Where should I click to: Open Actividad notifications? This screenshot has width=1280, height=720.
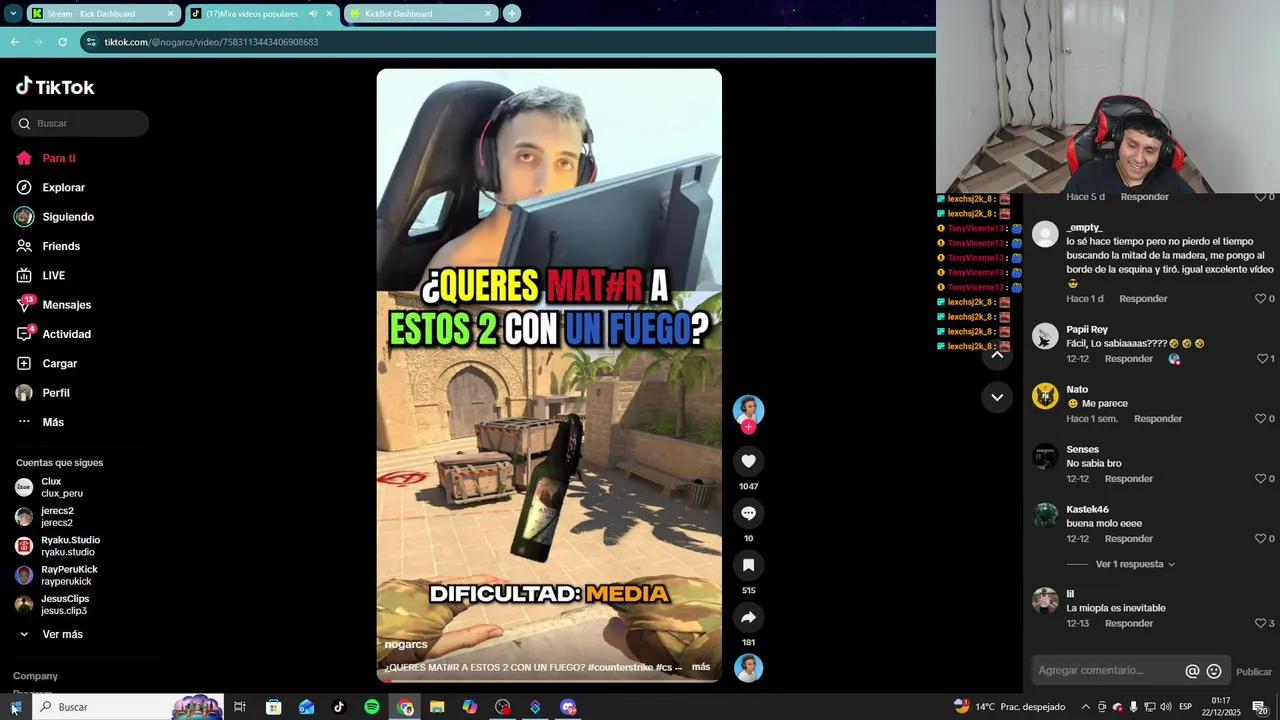pyautogui.click(x=54, y=334)
